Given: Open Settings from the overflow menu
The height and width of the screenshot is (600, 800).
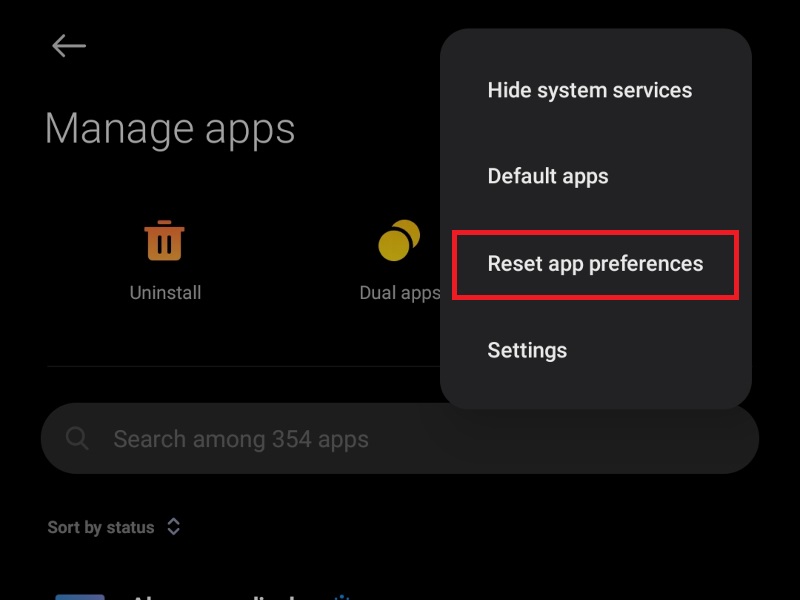Looking at the screenshot, I should point(527,351).
